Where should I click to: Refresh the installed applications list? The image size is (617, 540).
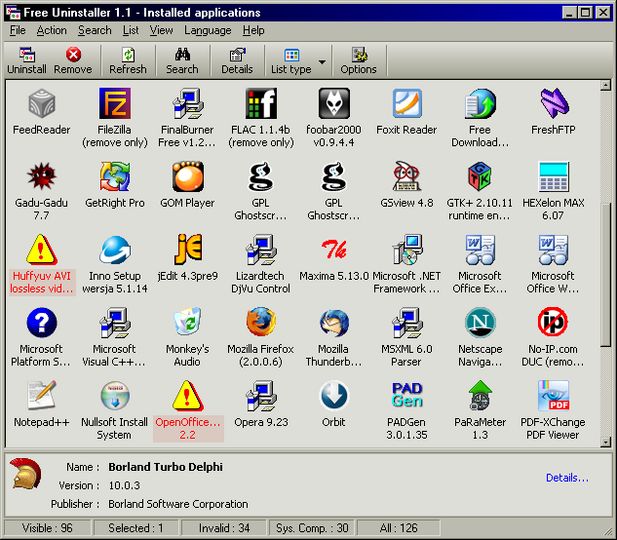pos(128,61)
